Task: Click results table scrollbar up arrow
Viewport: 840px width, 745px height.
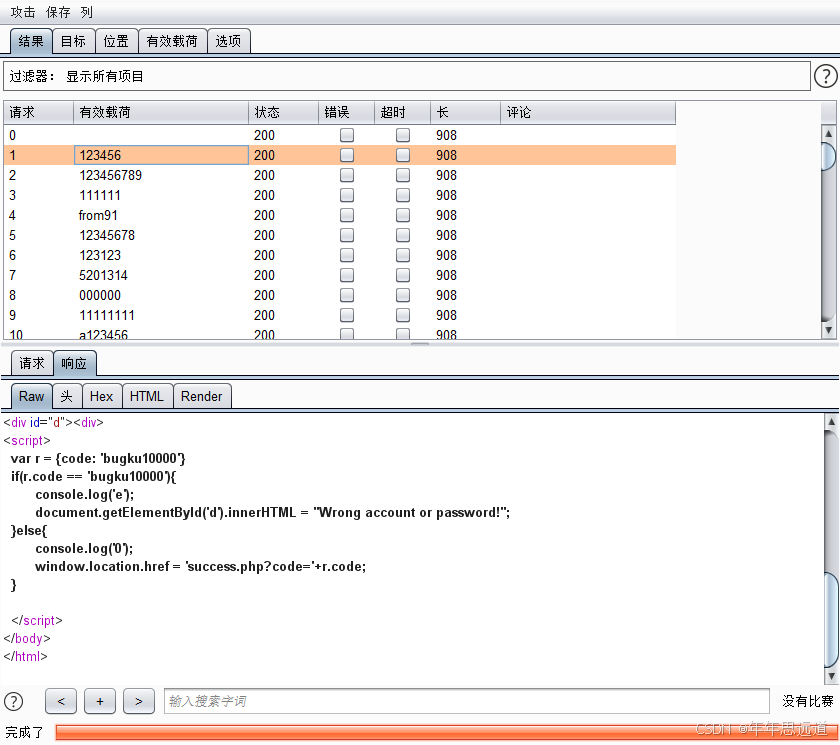Action: point(828,133)
